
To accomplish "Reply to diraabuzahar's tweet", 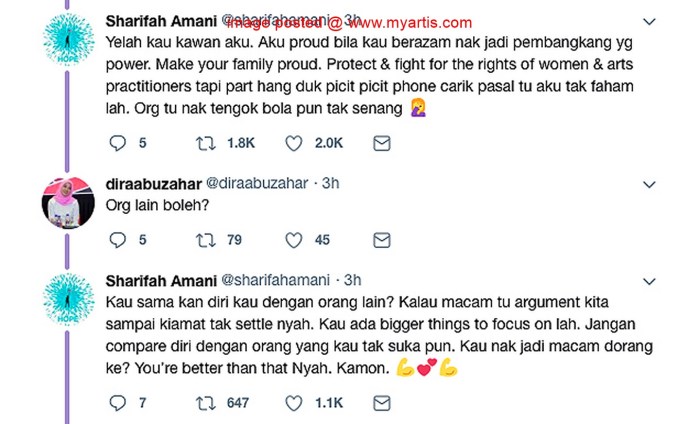I will 117,240.
